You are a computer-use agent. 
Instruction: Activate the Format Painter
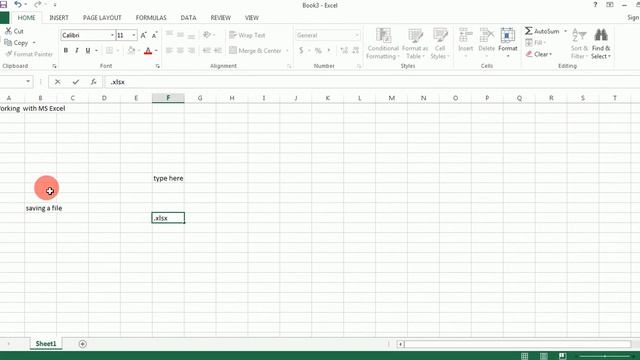(x=29, y=54)
